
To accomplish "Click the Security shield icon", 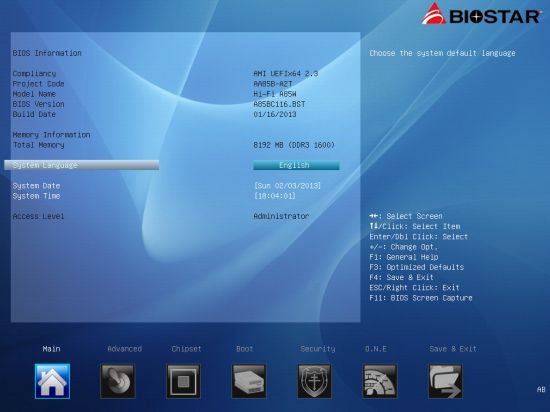I will [314, 381].
